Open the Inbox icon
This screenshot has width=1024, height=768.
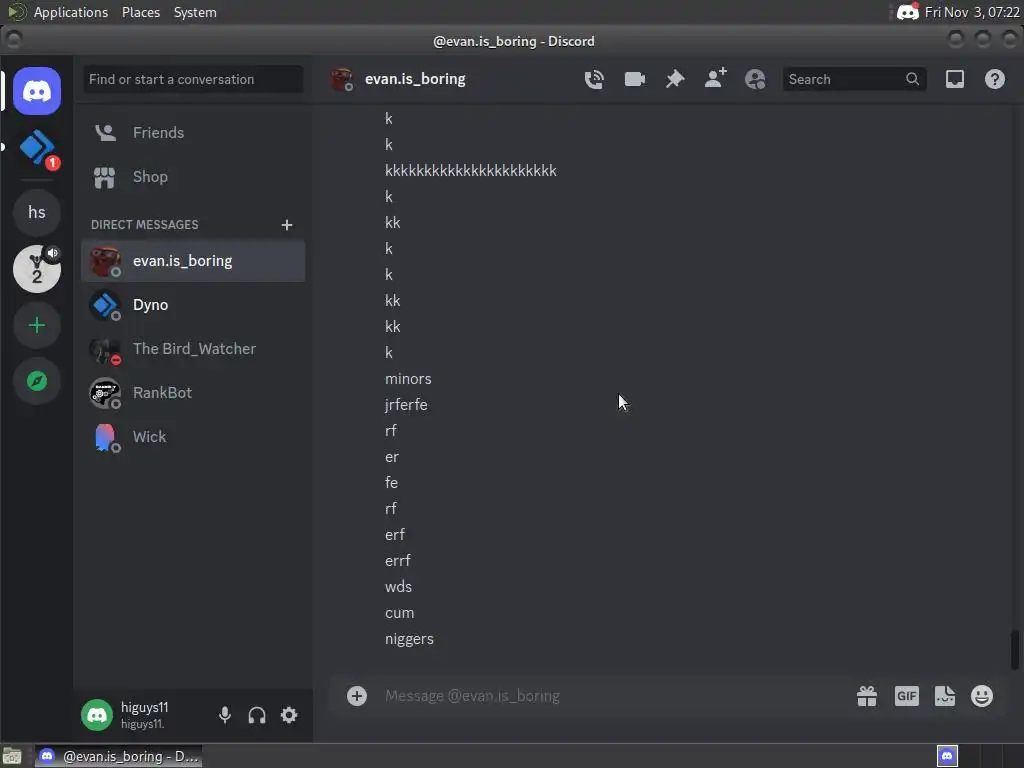(x=955, y=79)
